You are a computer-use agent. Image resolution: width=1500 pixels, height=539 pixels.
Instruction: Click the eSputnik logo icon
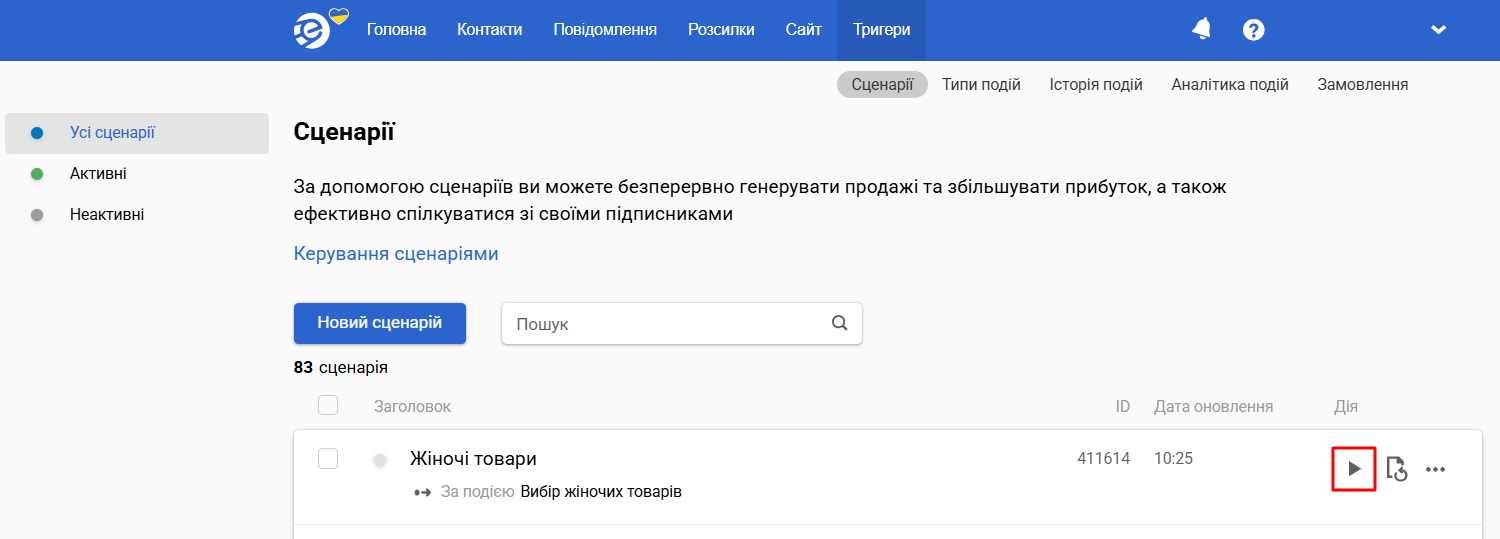(312, 31)
